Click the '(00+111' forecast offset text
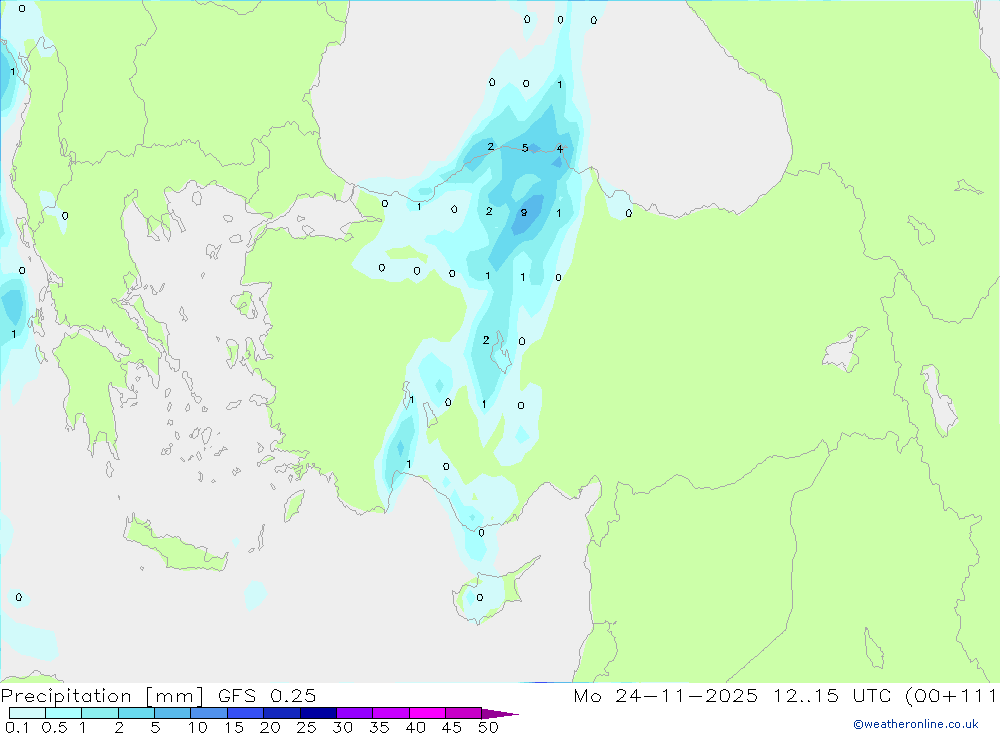The height and width of the screenshot is (733, 1000). [951, 695]
